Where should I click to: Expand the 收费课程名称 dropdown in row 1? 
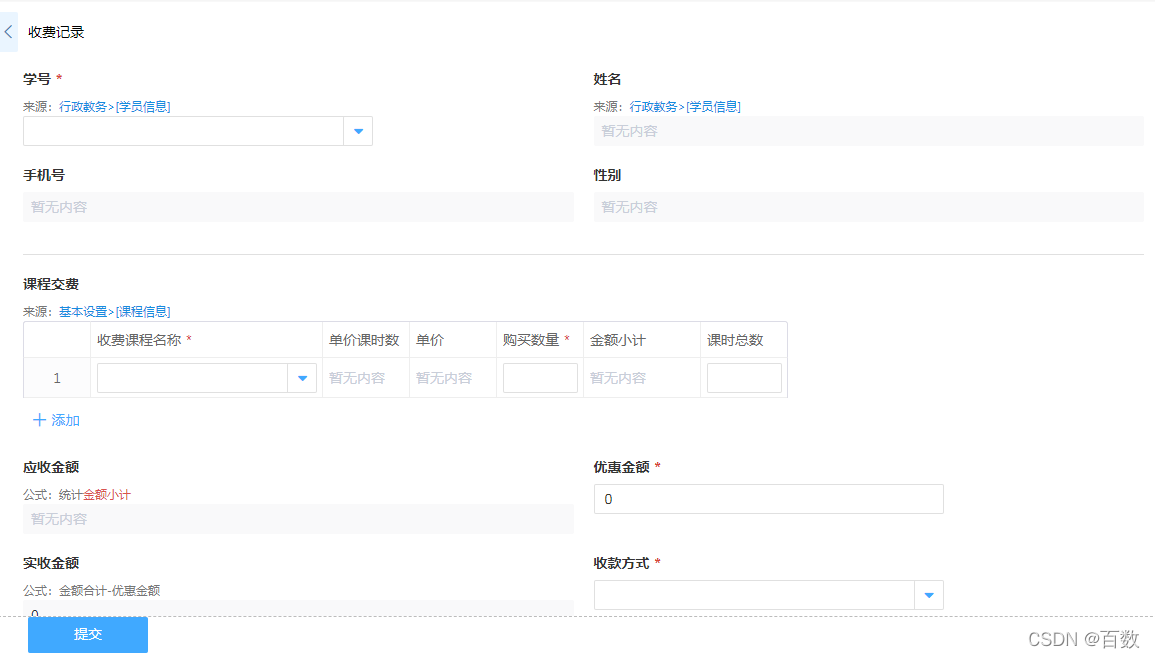pos(302,378)
